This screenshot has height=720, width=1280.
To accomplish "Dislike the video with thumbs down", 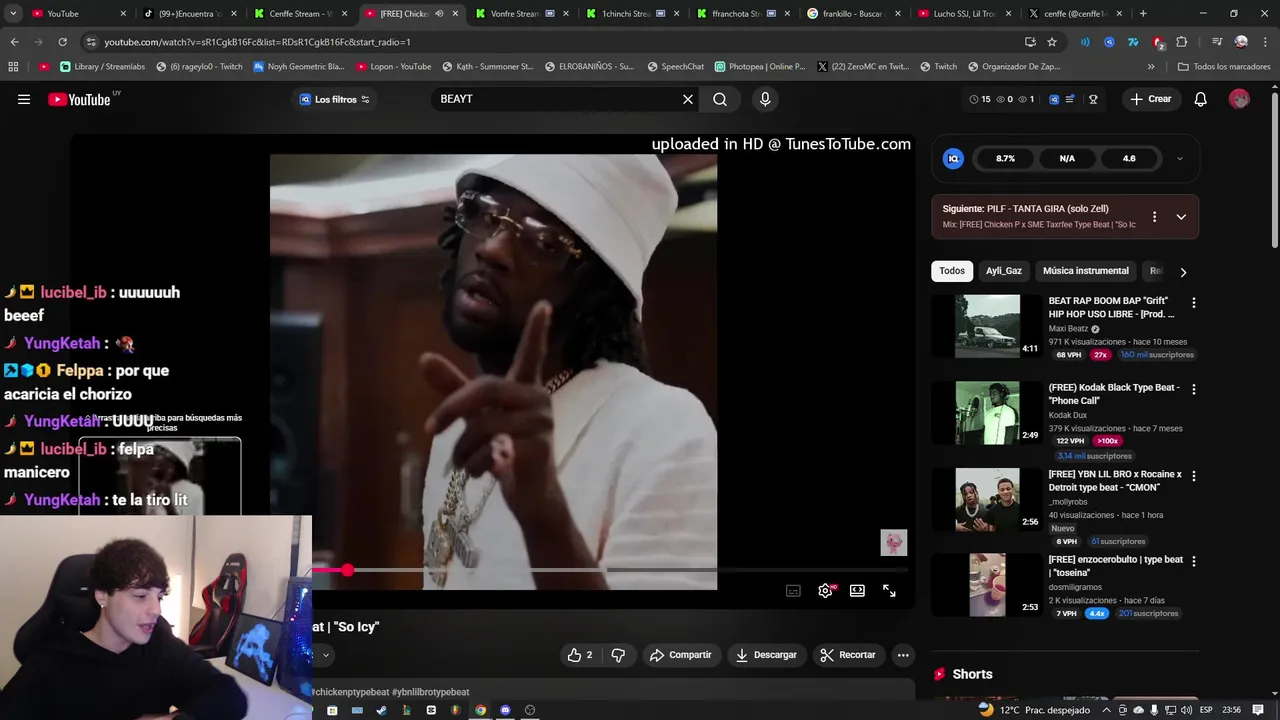I will [618, 655].
